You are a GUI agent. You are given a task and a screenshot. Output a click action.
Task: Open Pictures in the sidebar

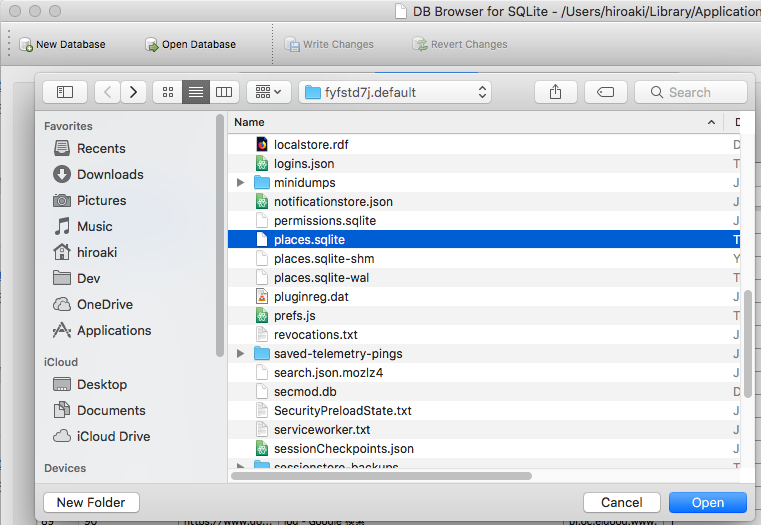(x=90, y=200)
